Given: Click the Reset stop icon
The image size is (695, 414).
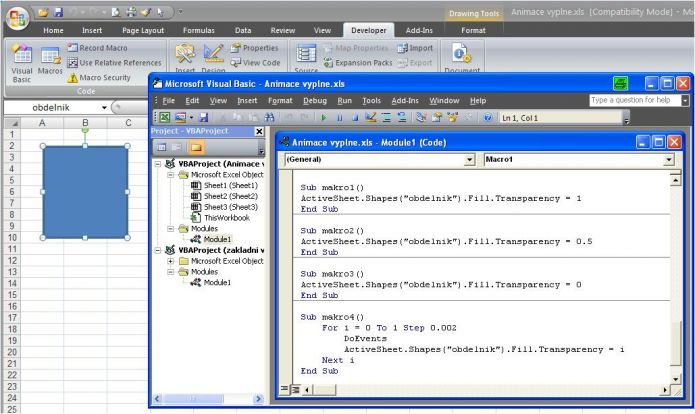Looking at the screenshot, I should [x=355, y=117].
